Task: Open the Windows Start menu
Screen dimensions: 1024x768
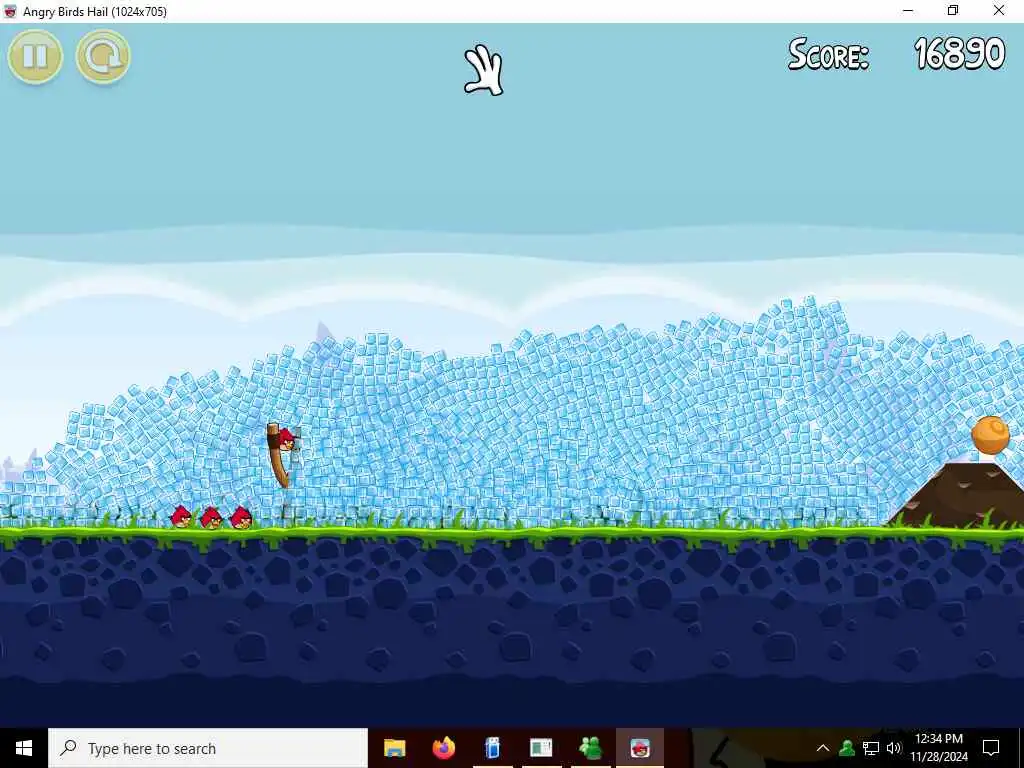Action: [24, 748]
